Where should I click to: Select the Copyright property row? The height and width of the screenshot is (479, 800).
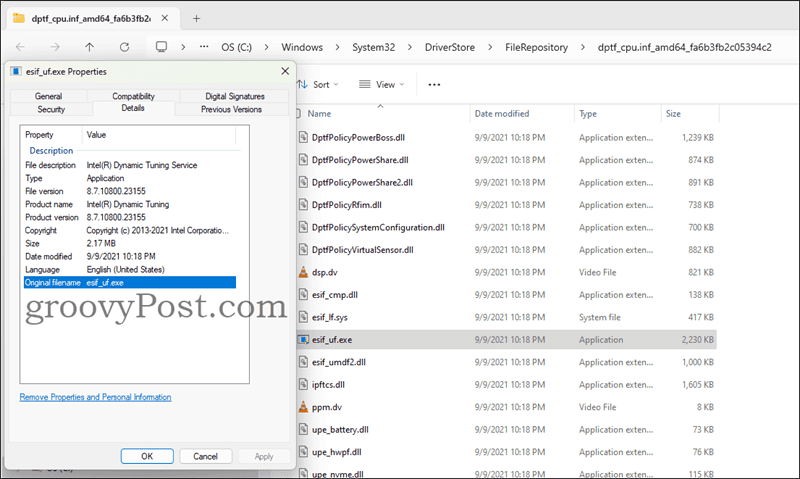130,231
